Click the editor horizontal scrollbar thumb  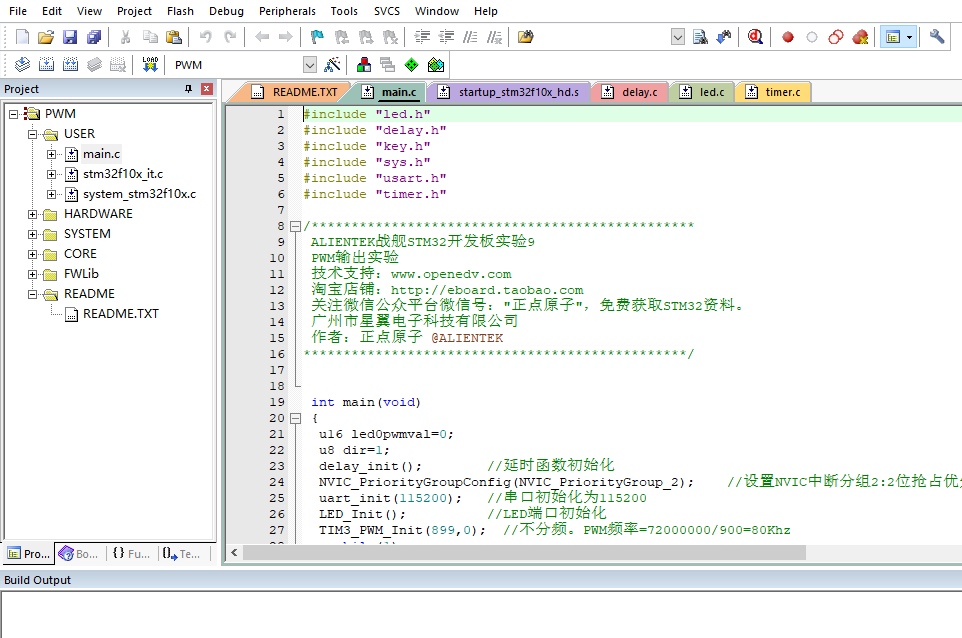tap(525, 553)
